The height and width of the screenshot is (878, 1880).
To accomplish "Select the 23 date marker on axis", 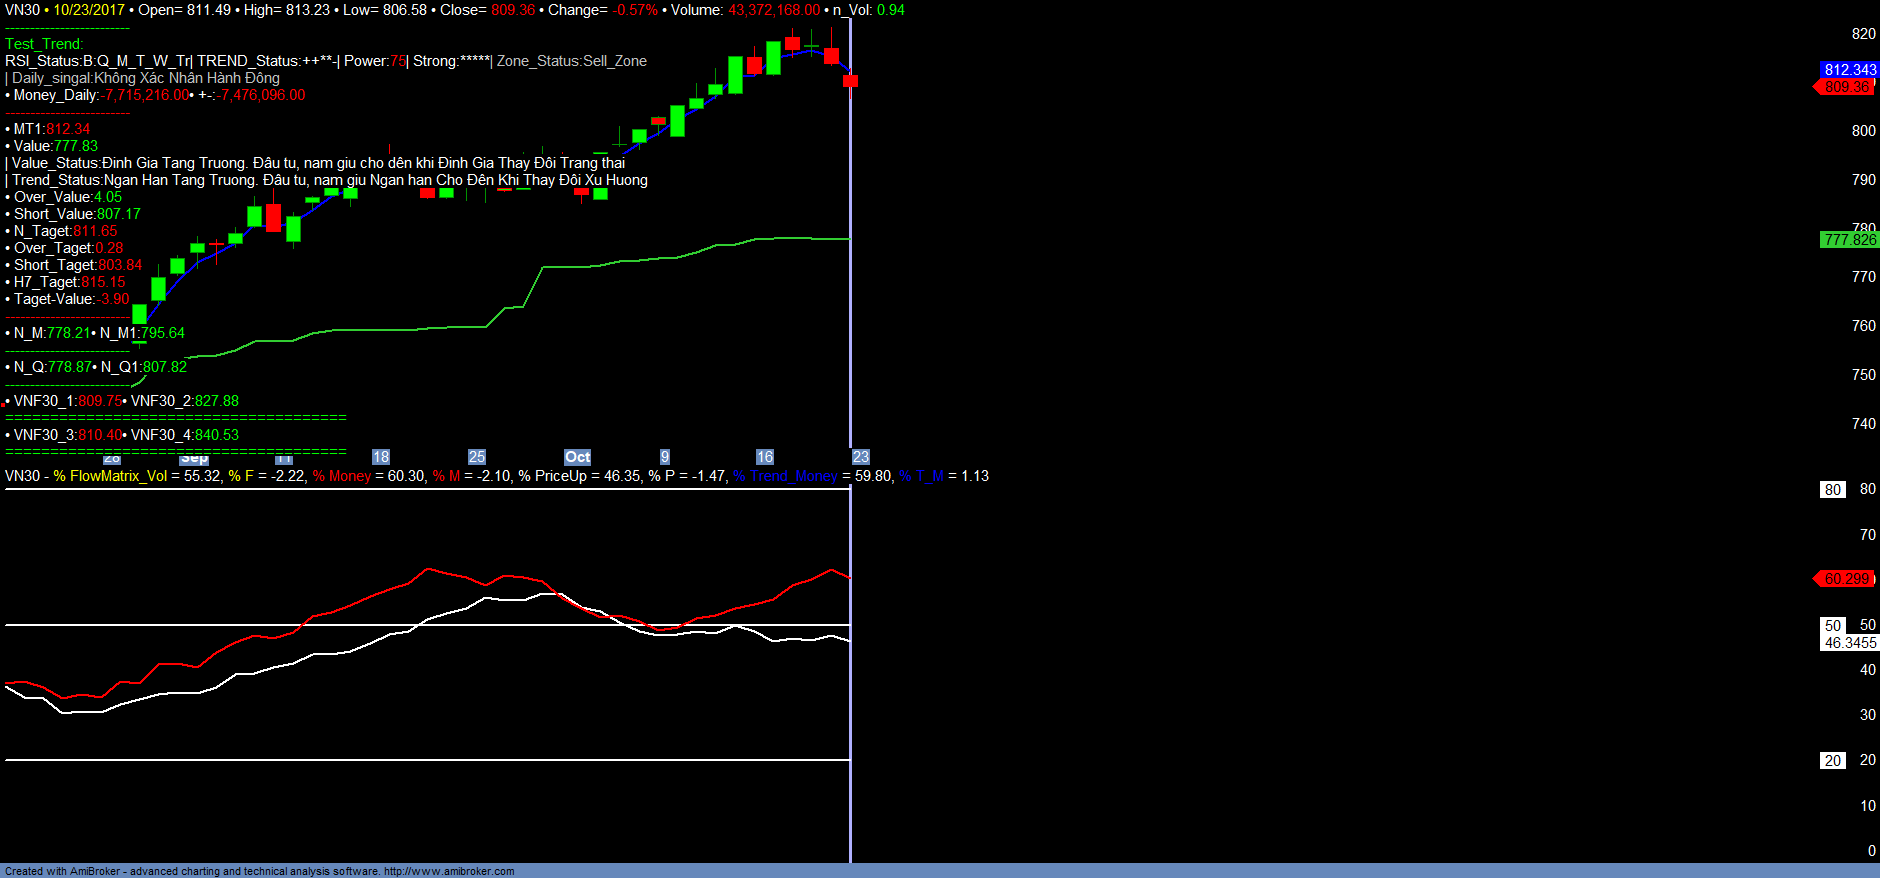I will coord(861,457).
